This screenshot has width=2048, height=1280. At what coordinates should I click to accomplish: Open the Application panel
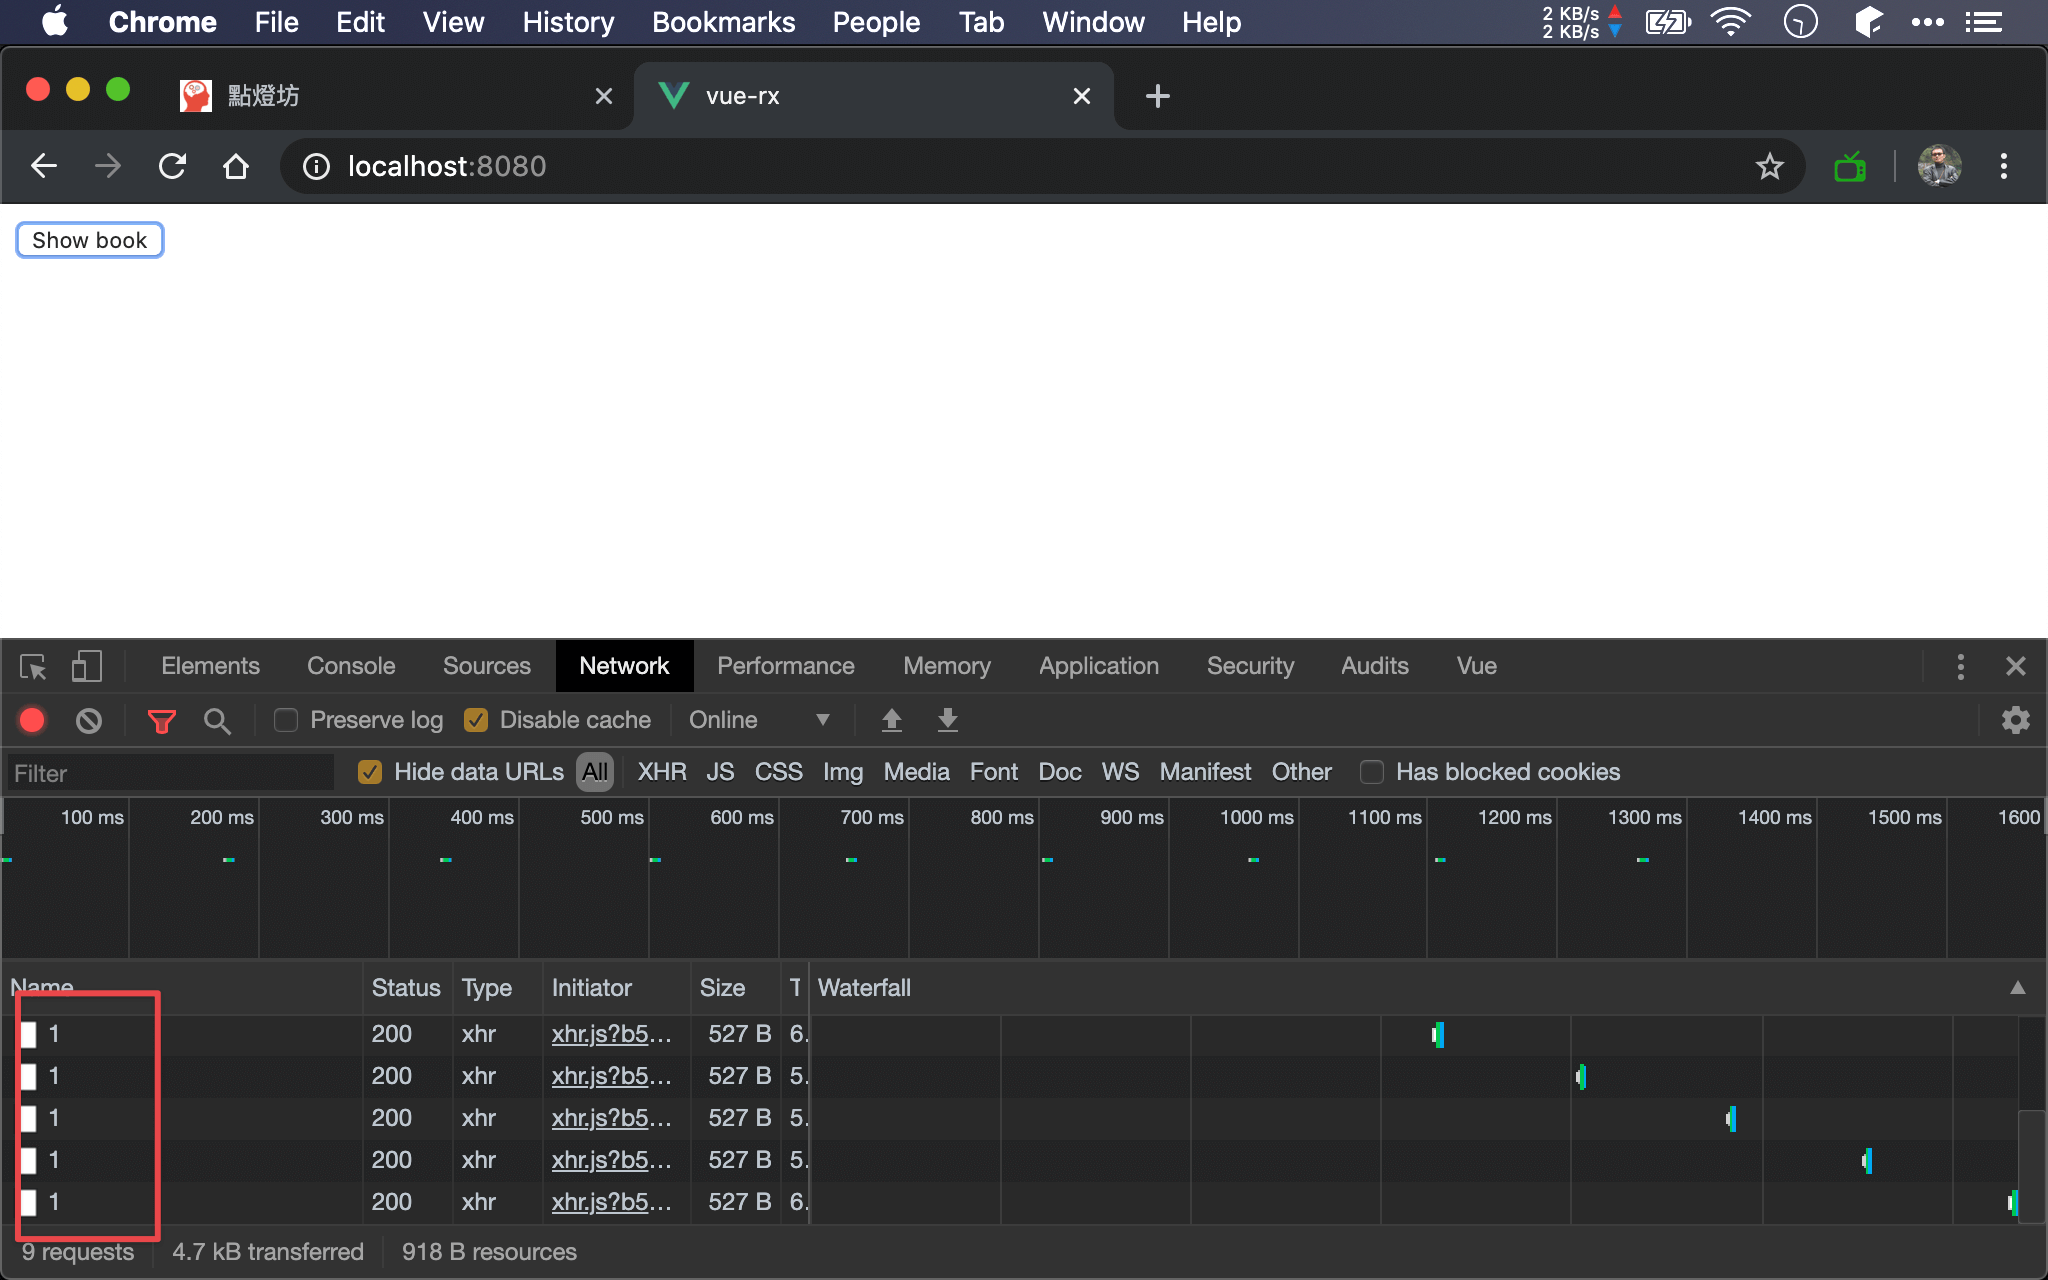pyautogui.click(x=1099, y=666)
